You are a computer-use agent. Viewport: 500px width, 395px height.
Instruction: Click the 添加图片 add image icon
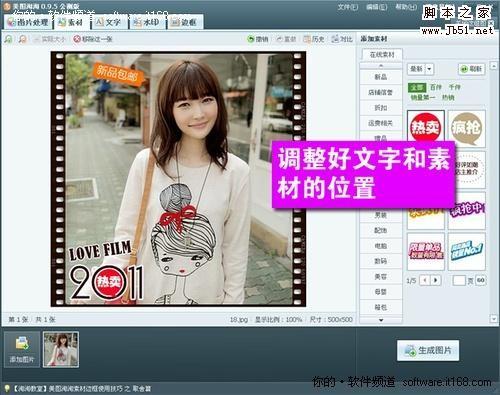point(22,349)
